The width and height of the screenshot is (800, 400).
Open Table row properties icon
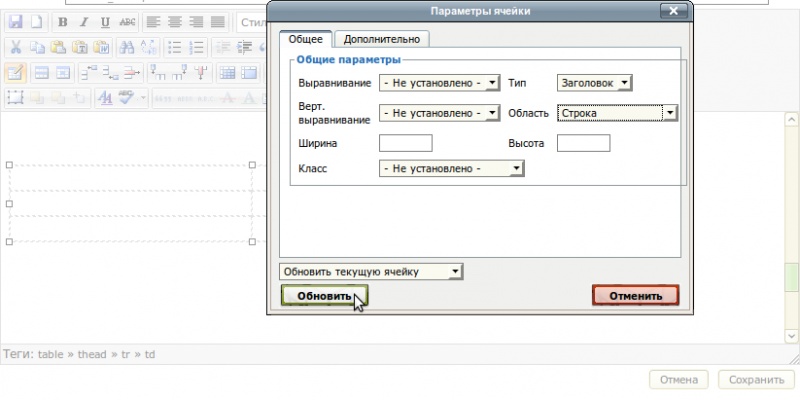click(41, 73)
